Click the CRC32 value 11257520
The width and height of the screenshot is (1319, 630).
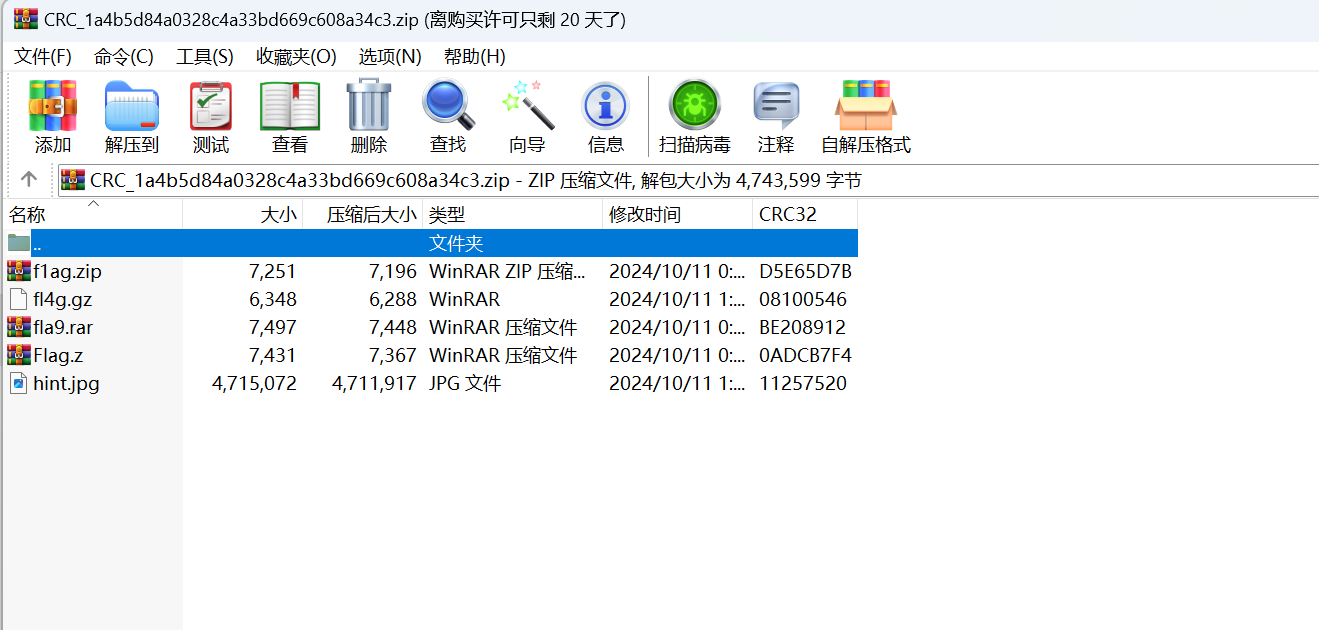pos(803,383)
